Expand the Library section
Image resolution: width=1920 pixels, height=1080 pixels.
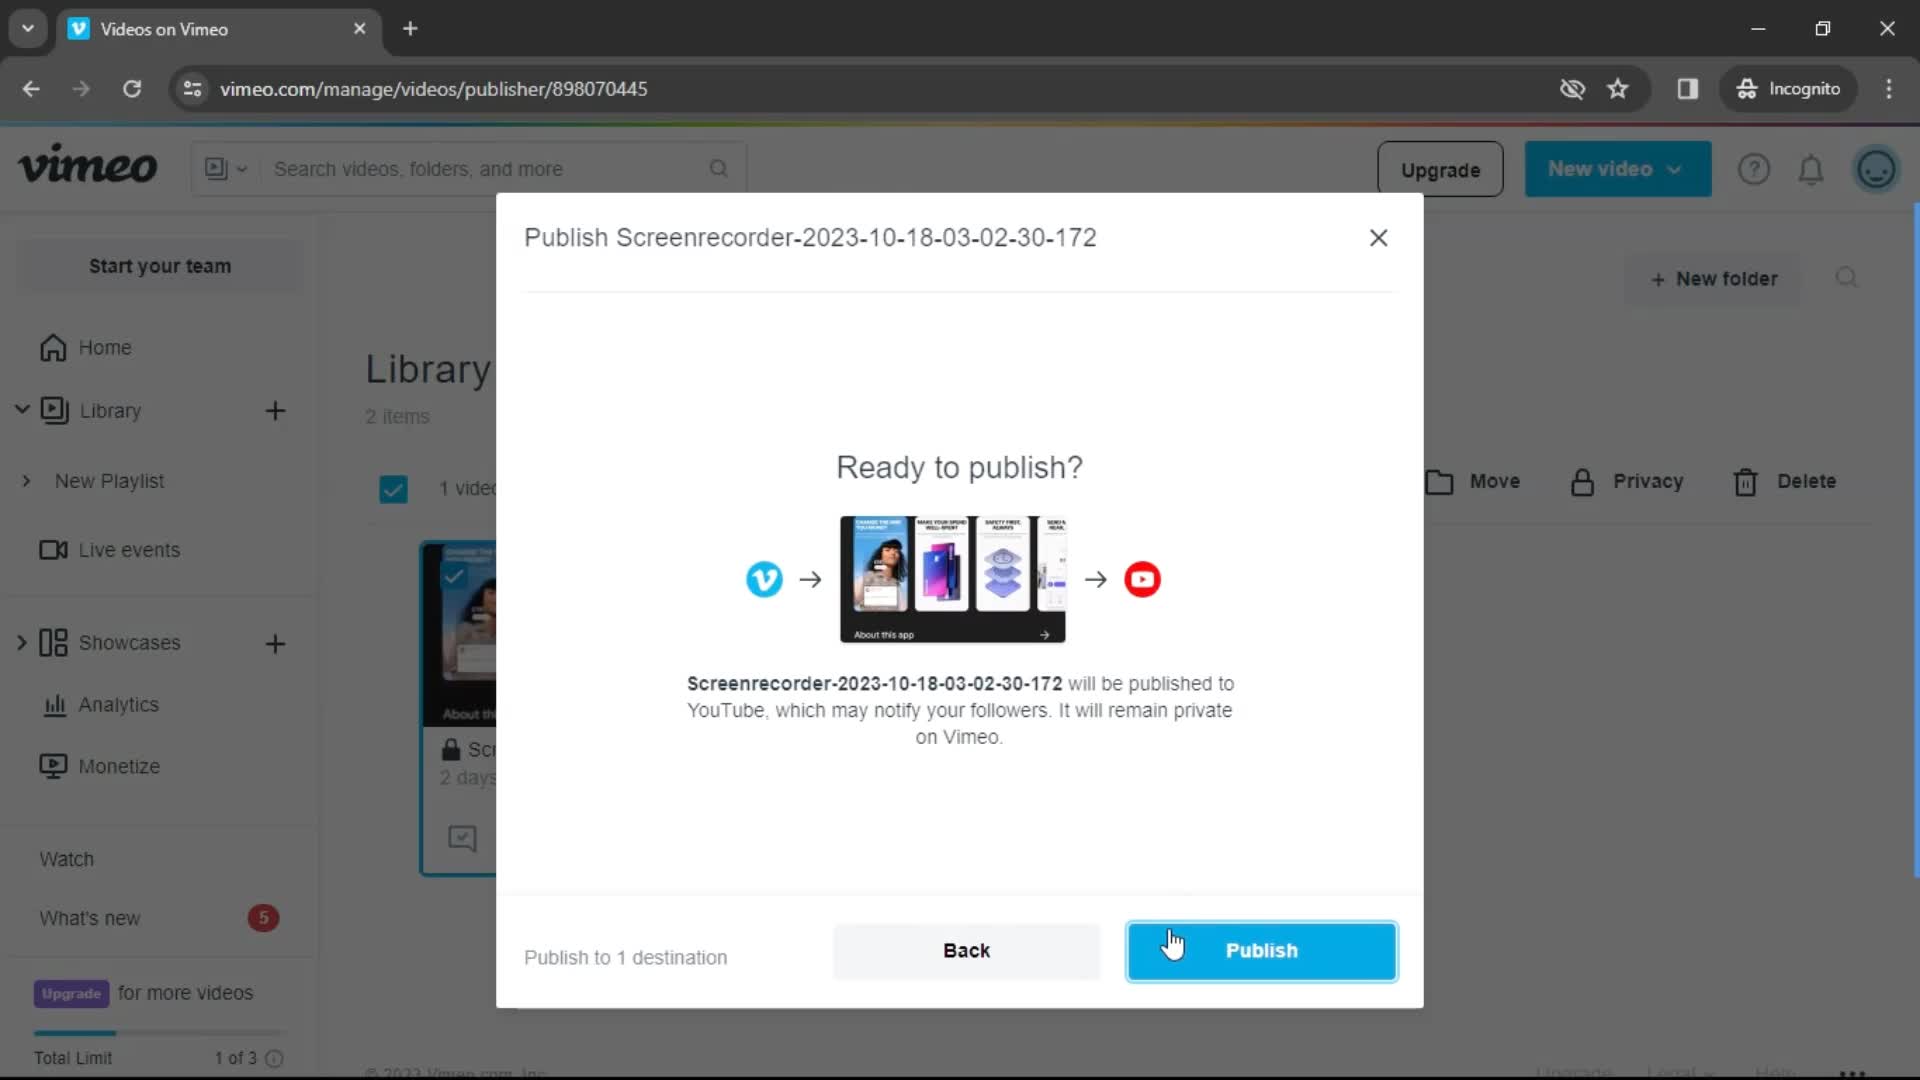point(21,410)
